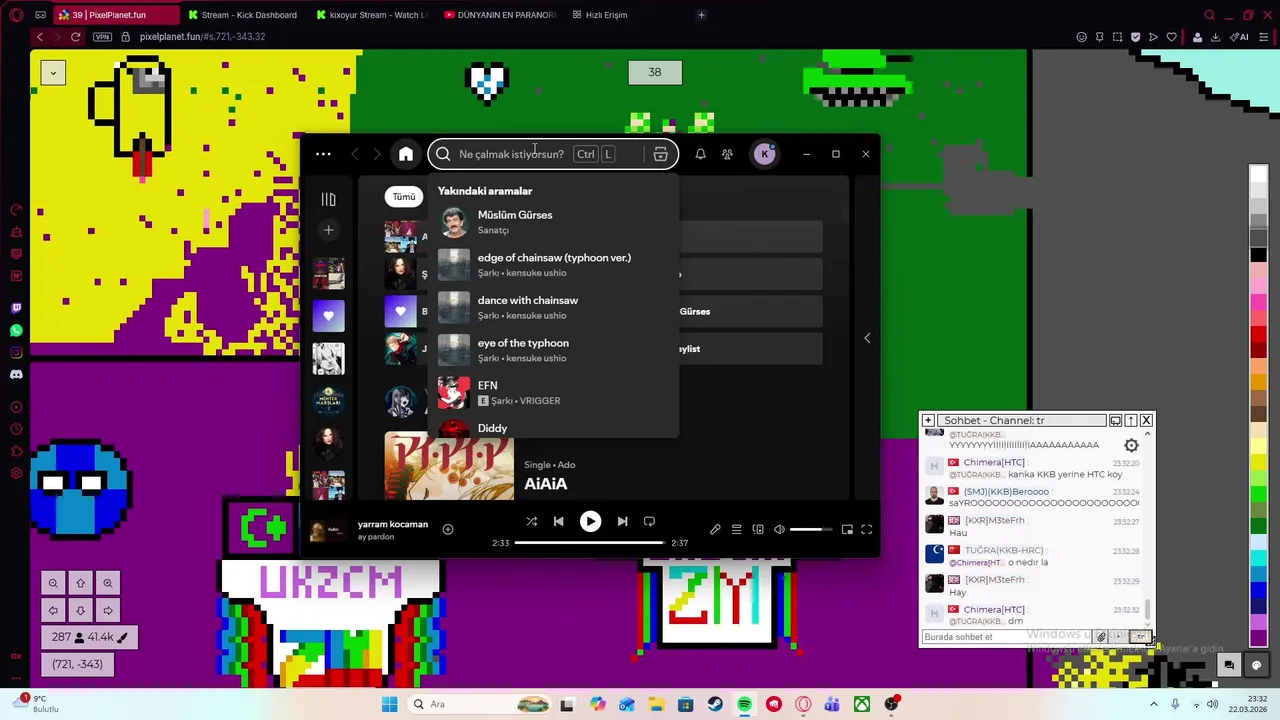This screenshot has width=1280, height=720.
Task: Enter Spotify full screen mode
Action: 867,529
